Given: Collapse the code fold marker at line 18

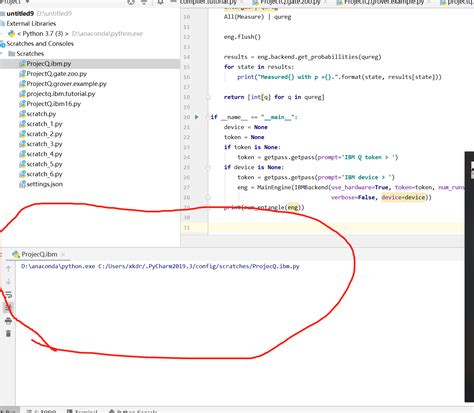Looking at the screenshot, I should pyautogui.click(x=208, y=97).
